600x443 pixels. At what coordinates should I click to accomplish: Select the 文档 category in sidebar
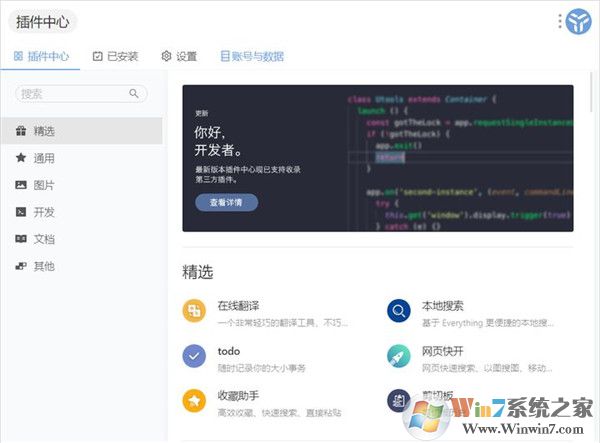pyautogui.click(x=81, y=239)
